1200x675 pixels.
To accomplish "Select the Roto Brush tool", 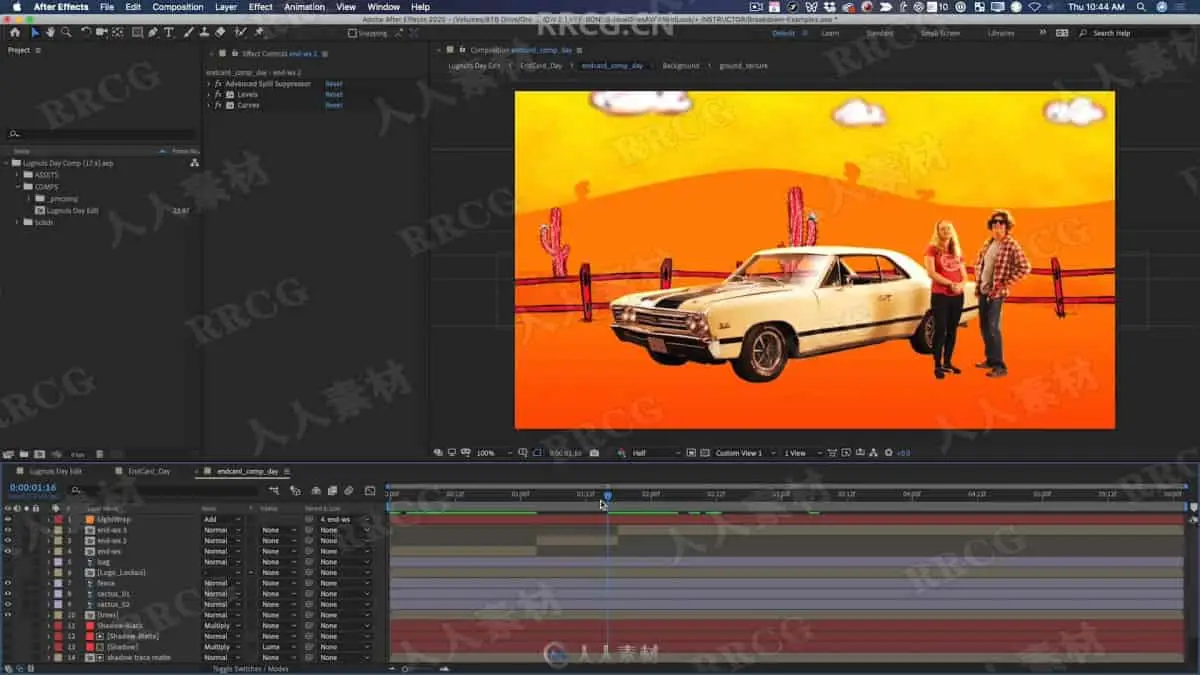I will pyautogui.click(x=241, y=32).
